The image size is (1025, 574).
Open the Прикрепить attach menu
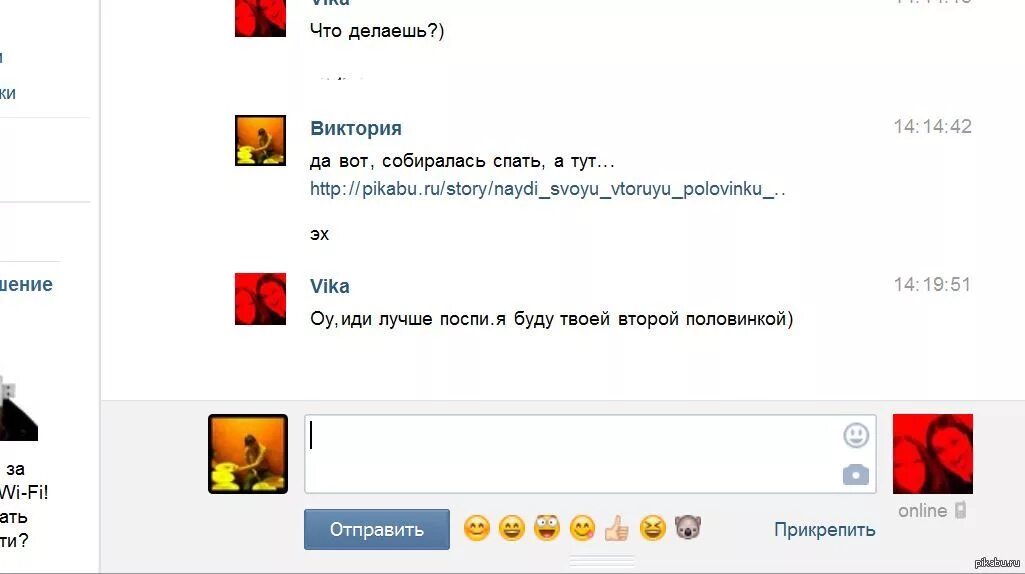pyautogui.click(x=824, y=530)
